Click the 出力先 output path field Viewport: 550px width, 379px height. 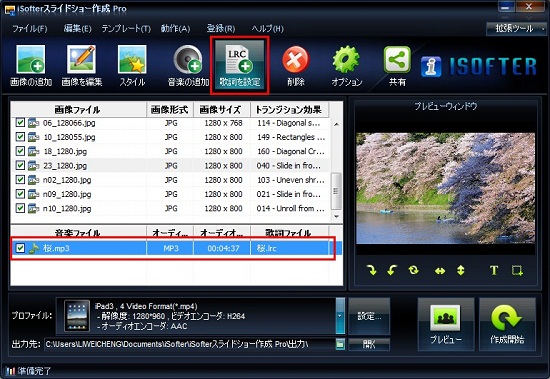[x=189, y=344]
